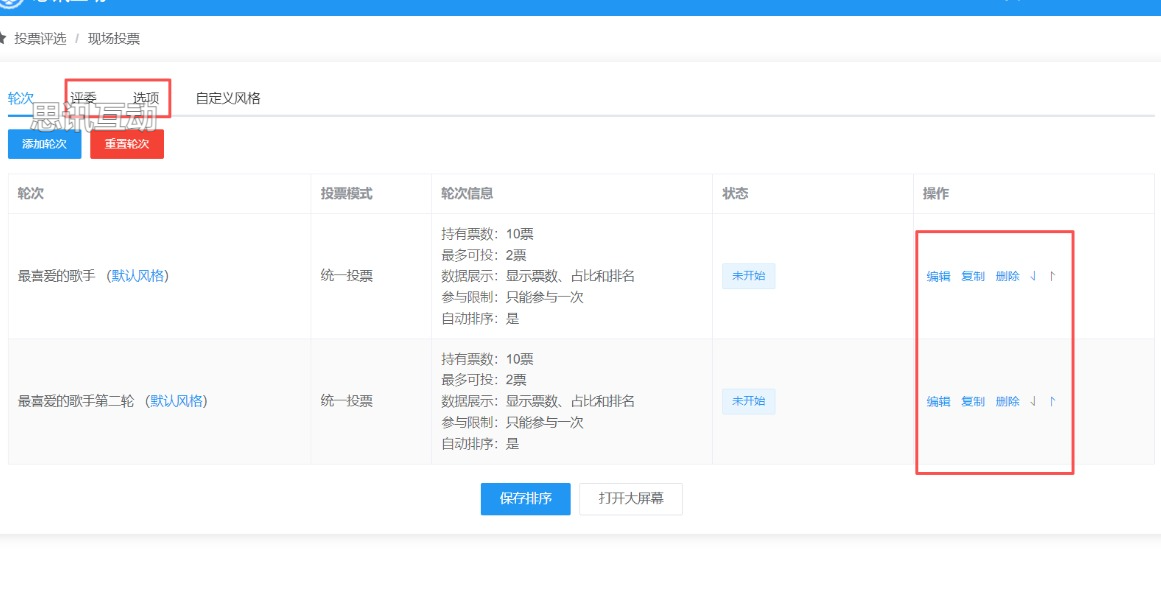Click down arrow for 最喜爱的歌手第二轮 row
The image size is (1161, 606).
point(1033,402)
